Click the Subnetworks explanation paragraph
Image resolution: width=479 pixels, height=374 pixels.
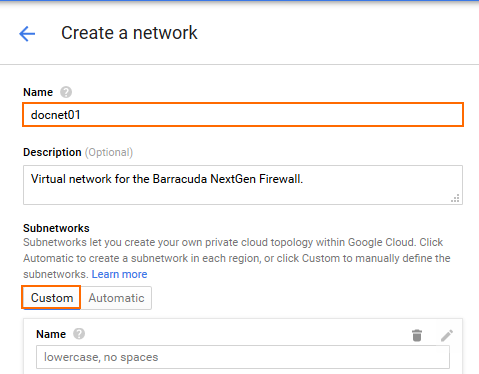(237, 258)
